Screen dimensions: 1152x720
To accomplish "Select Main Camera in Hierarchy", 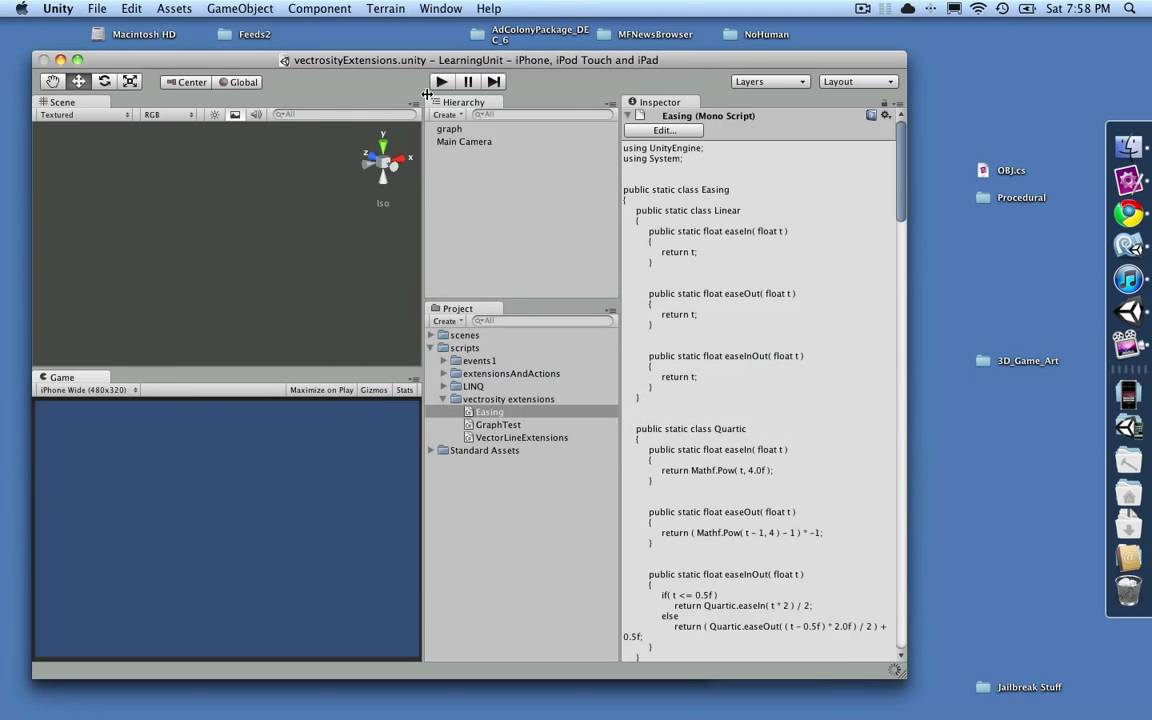I will pyautogui.click(x=464, y=142).
